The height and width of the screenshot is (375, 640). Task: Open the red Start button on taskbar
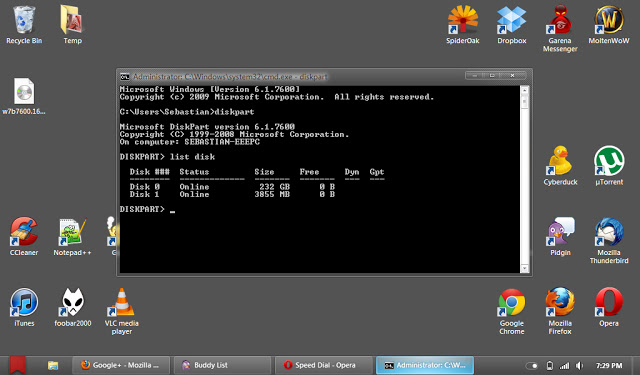(x=18, y=365)
